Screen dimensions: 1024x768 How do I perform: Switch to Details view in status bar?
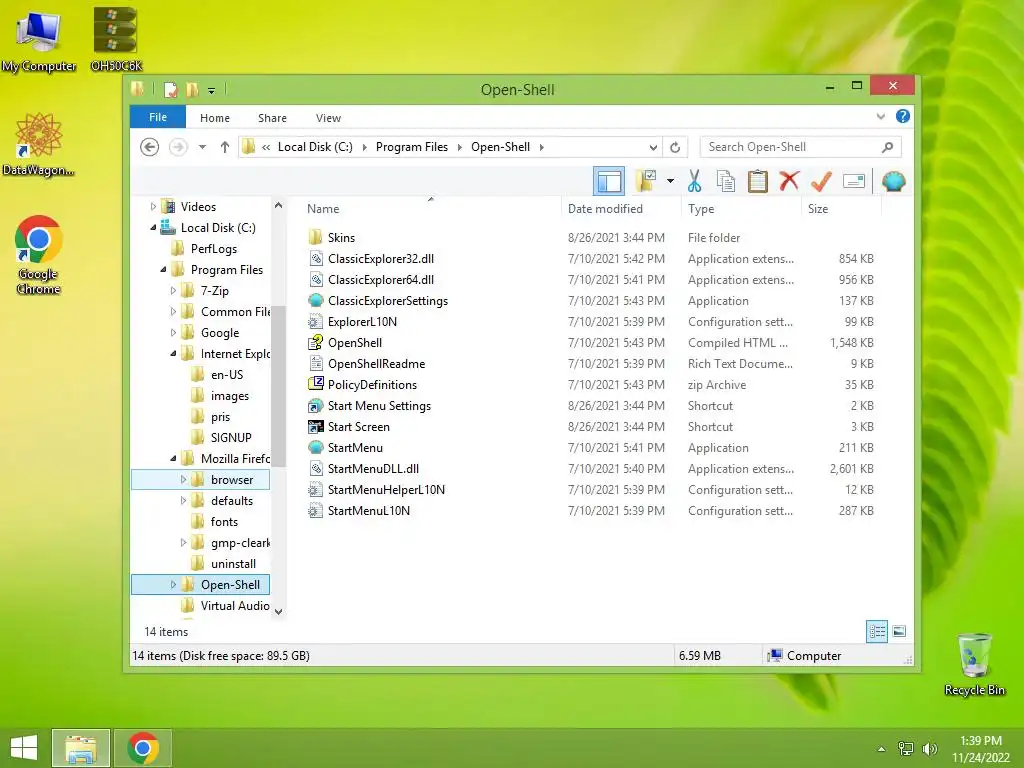[x=876, y=631]
